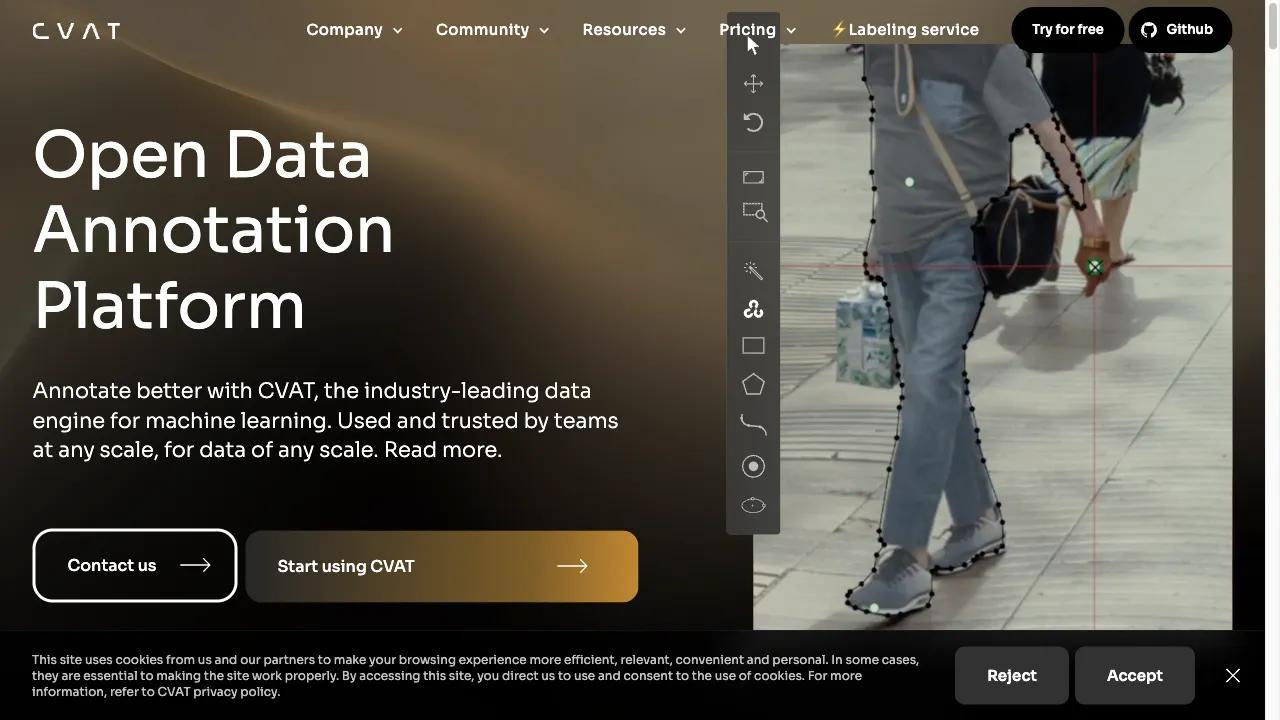Click the green crosshair point on image
Image resolution: width=1280 pixels, height=720 pixels.
click(1095, 267)
